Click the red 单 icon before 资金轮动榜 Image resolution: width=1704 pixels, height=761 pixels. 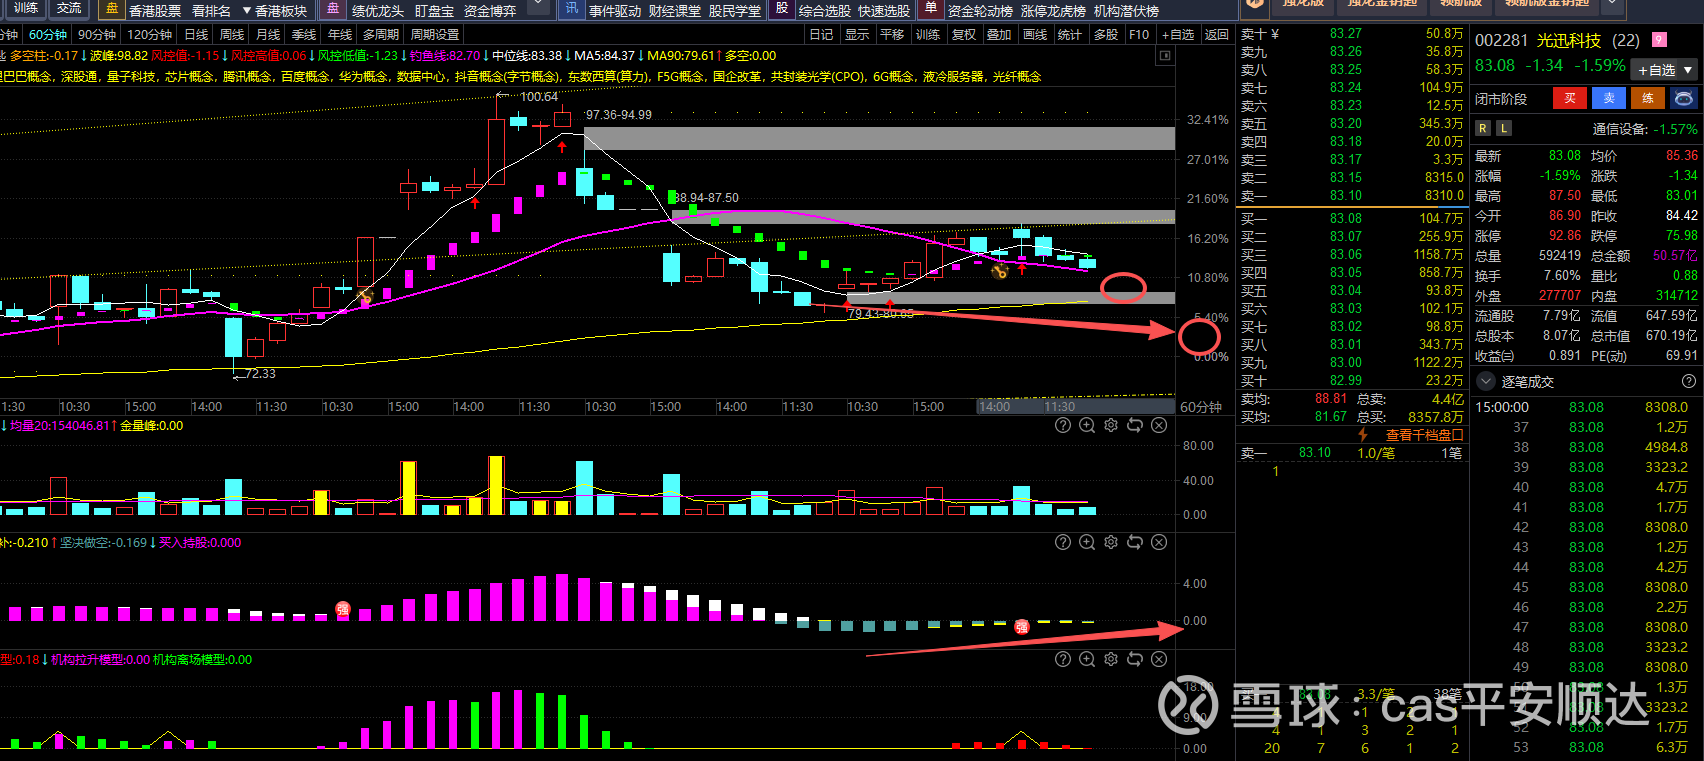[x=931, y=9]
